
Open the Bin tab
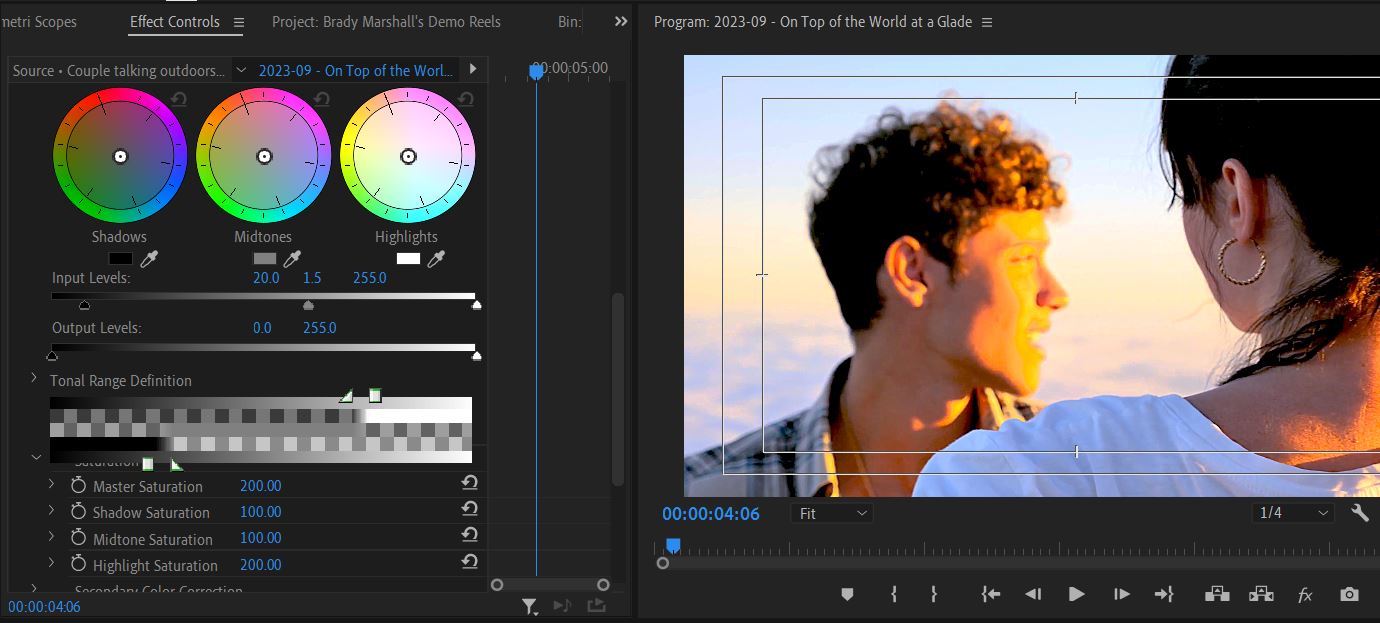click(569, 21)
